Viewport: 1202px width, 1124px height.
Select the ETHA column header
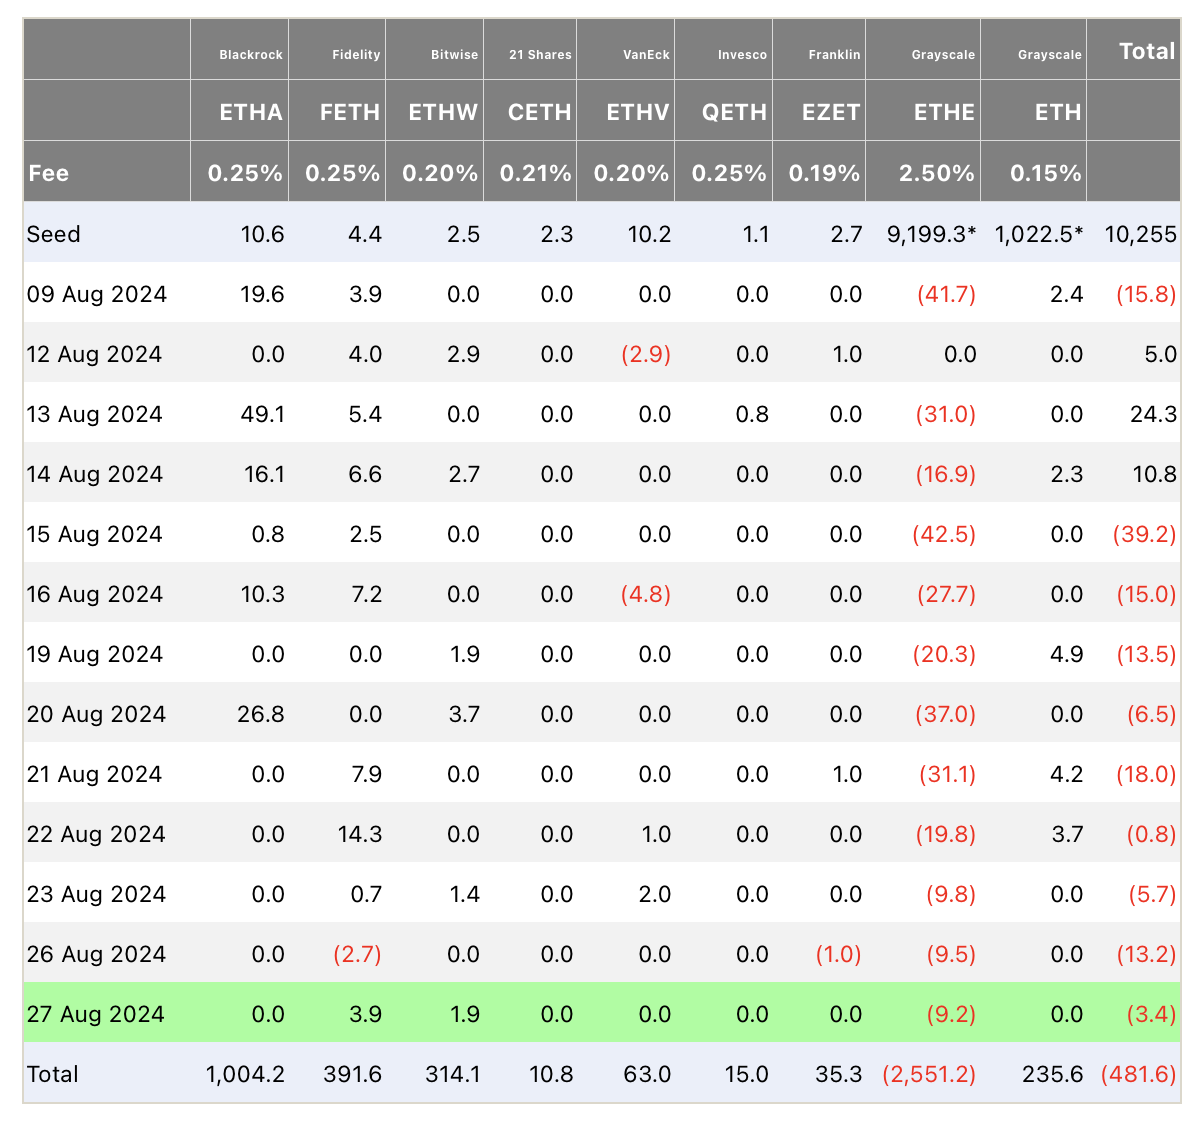click(x=251, y=112)
